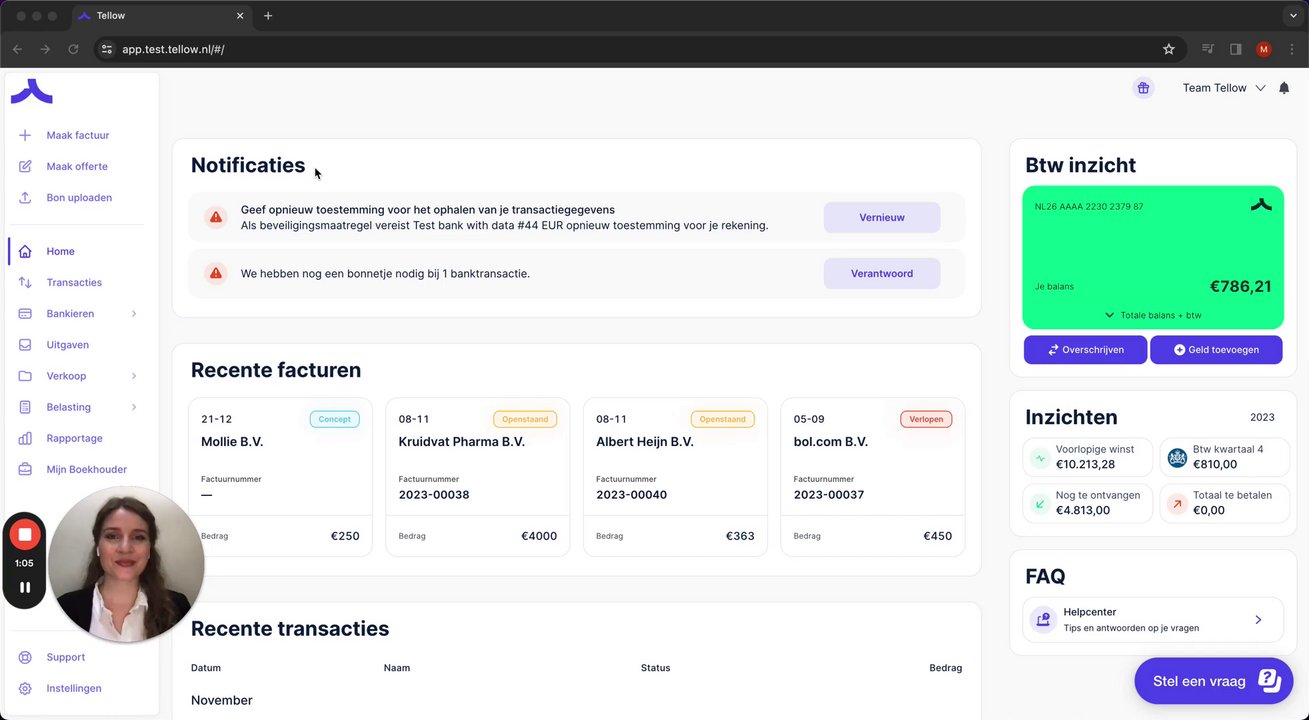
Task: Click the Nog te ontvangen arrow icon
Action: (1040, 504)
